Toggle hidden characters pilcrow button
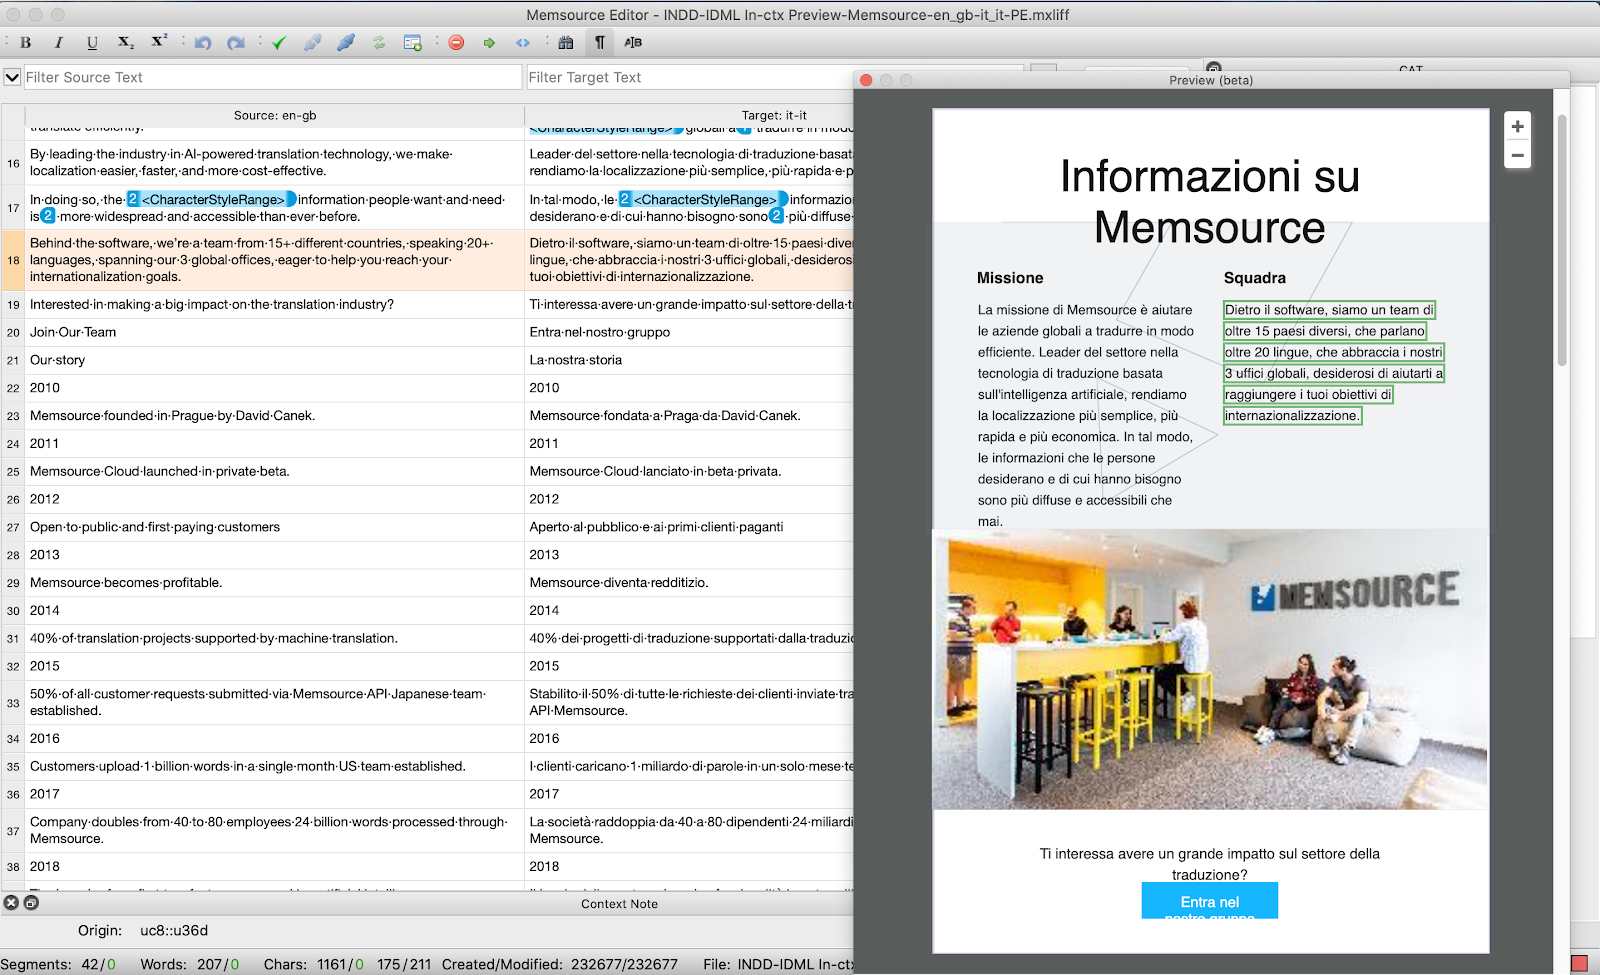1600x975 pixels. click(x=600, y=43)
